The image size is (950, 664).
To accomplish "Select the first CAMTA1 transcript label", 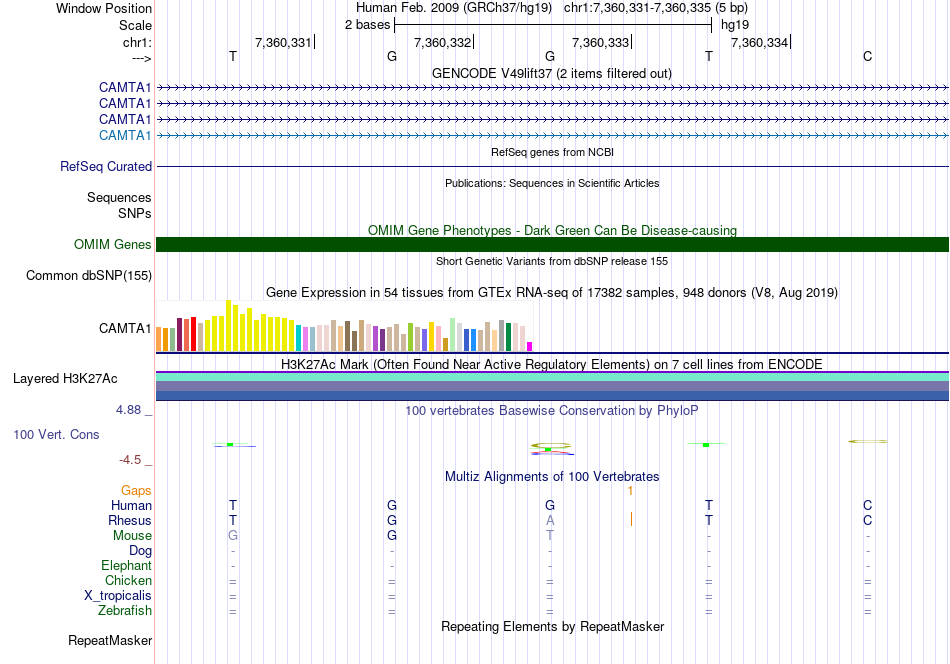I will (x=125, y=88).
